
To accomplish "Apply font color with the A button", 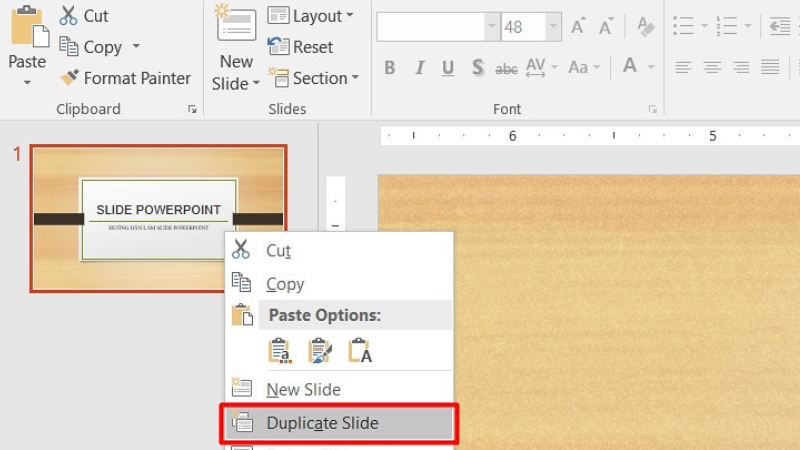I will [x=630, y=66].
